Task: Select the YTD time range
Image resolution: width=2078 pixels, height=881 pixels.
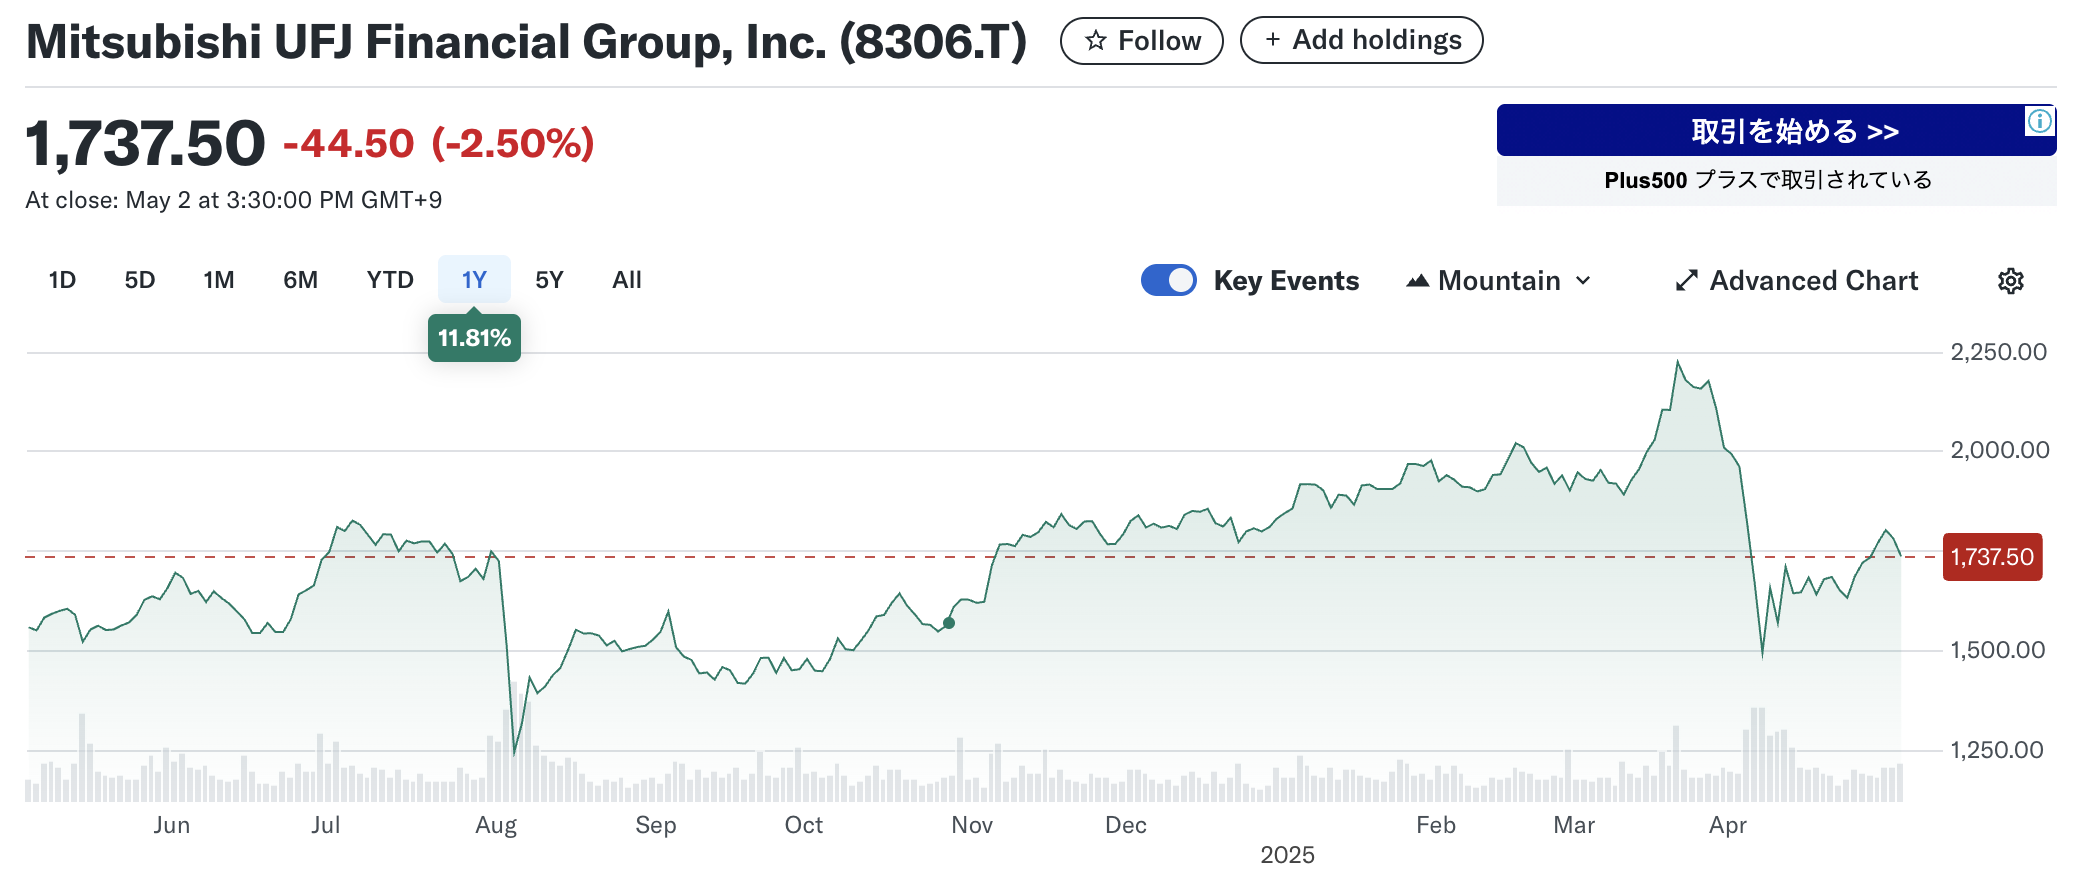Action: tap(389, 280)
